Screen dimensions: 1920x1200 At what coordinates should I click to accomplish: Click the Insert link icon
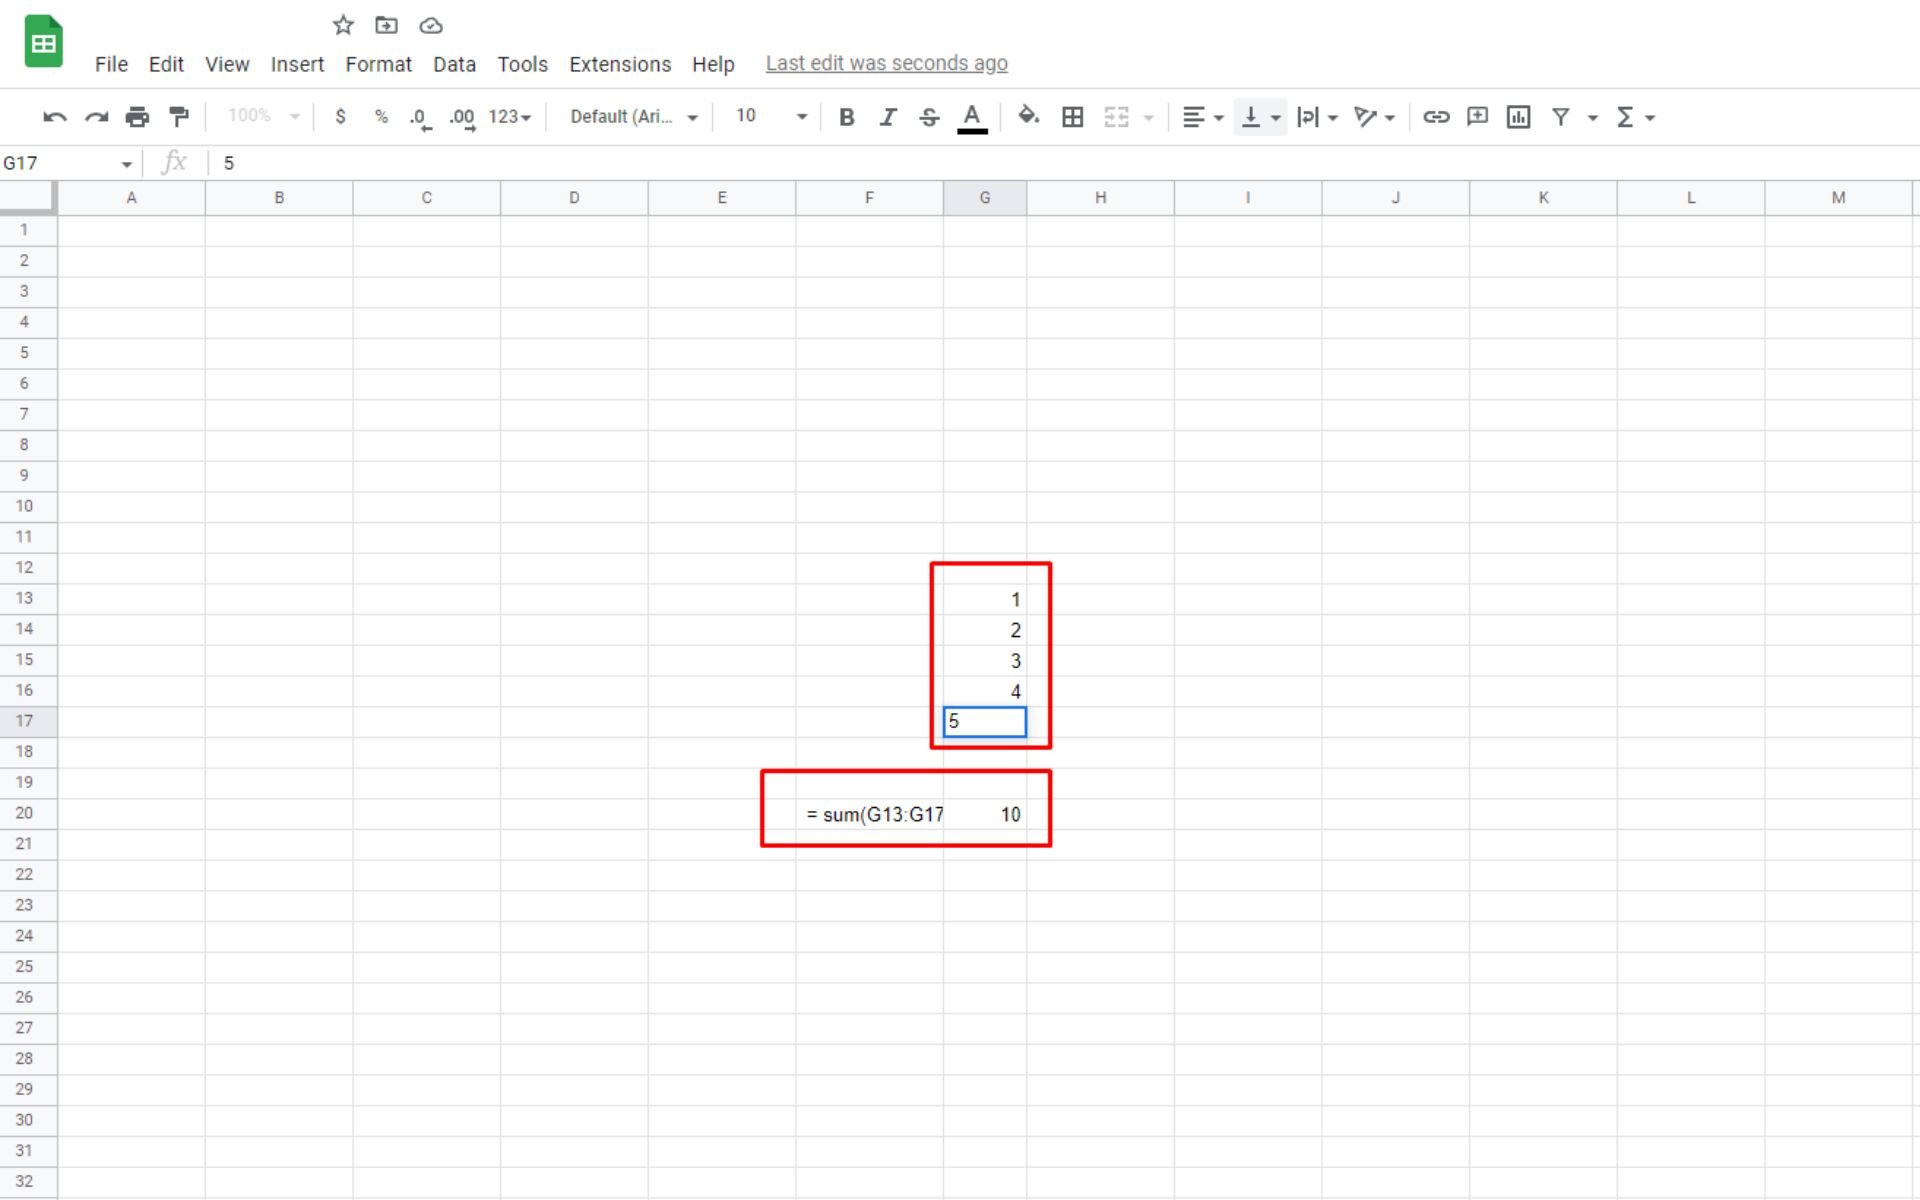1436,117
